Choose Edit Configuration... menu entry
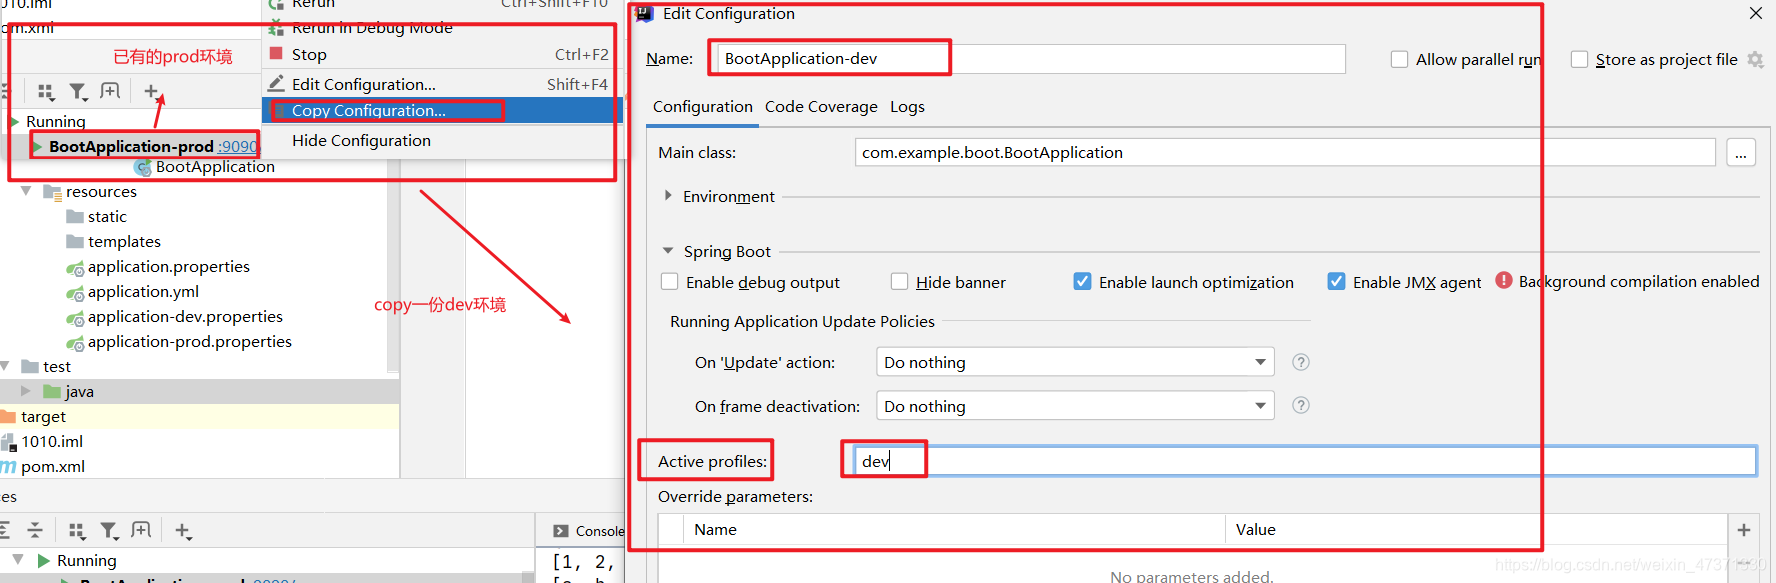 pos(364,84)
